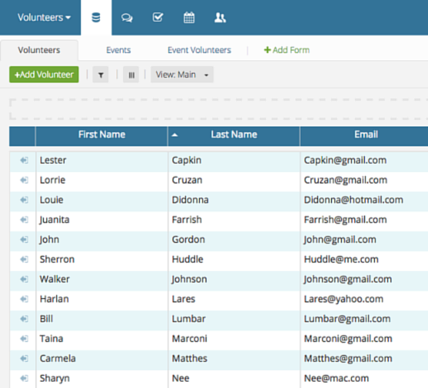Open record icon for Sherron Huddle
The width and height of the screenshot is (428, 388).
(24, 259)
